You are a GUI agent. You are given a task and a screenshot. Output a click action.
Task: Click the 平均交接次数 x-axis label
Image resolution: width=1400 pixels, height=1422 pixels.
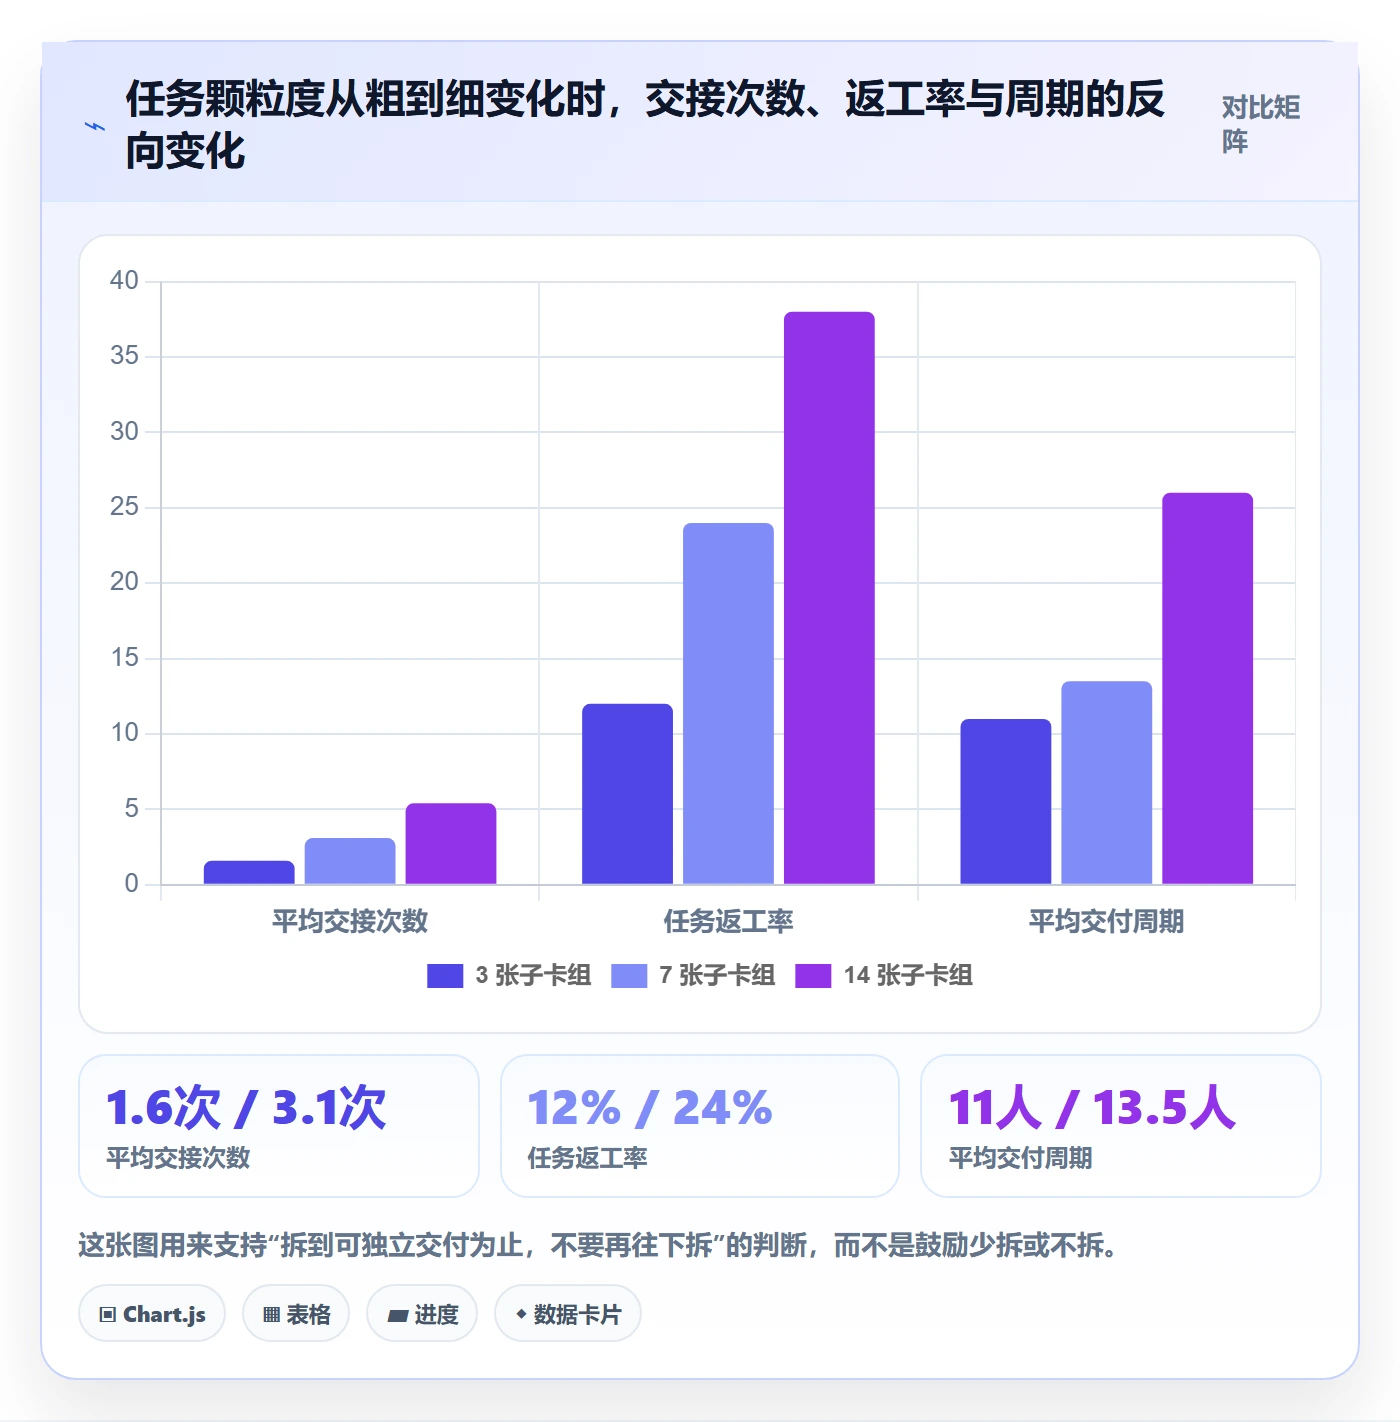click(350, 921)
